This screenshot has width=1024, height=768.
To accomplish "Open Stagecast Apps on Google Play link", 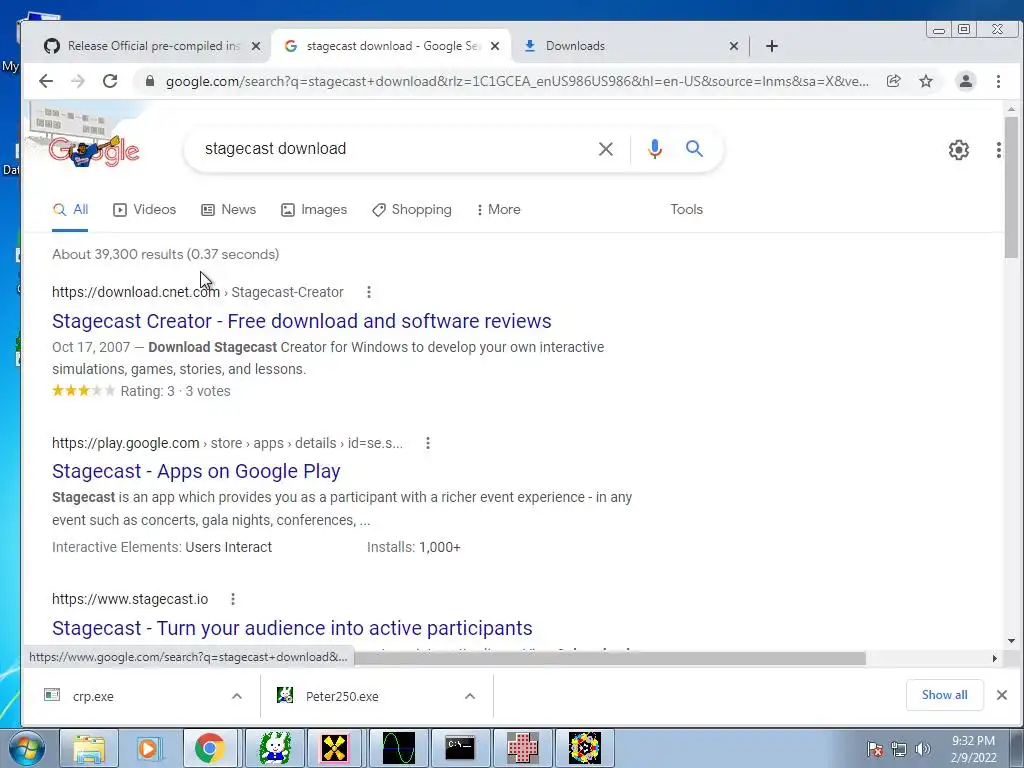I will pyautogui.click(x=196, y=471).
